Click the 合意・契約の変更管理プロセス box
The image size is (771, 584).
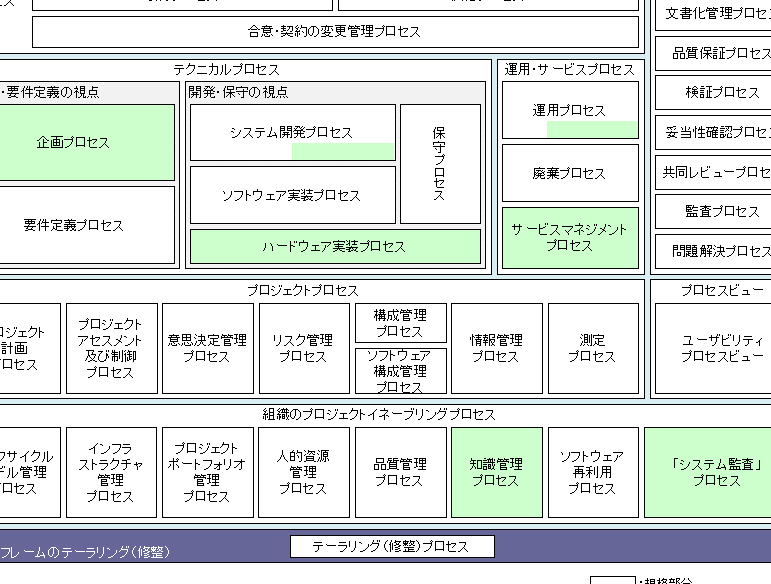335,32
